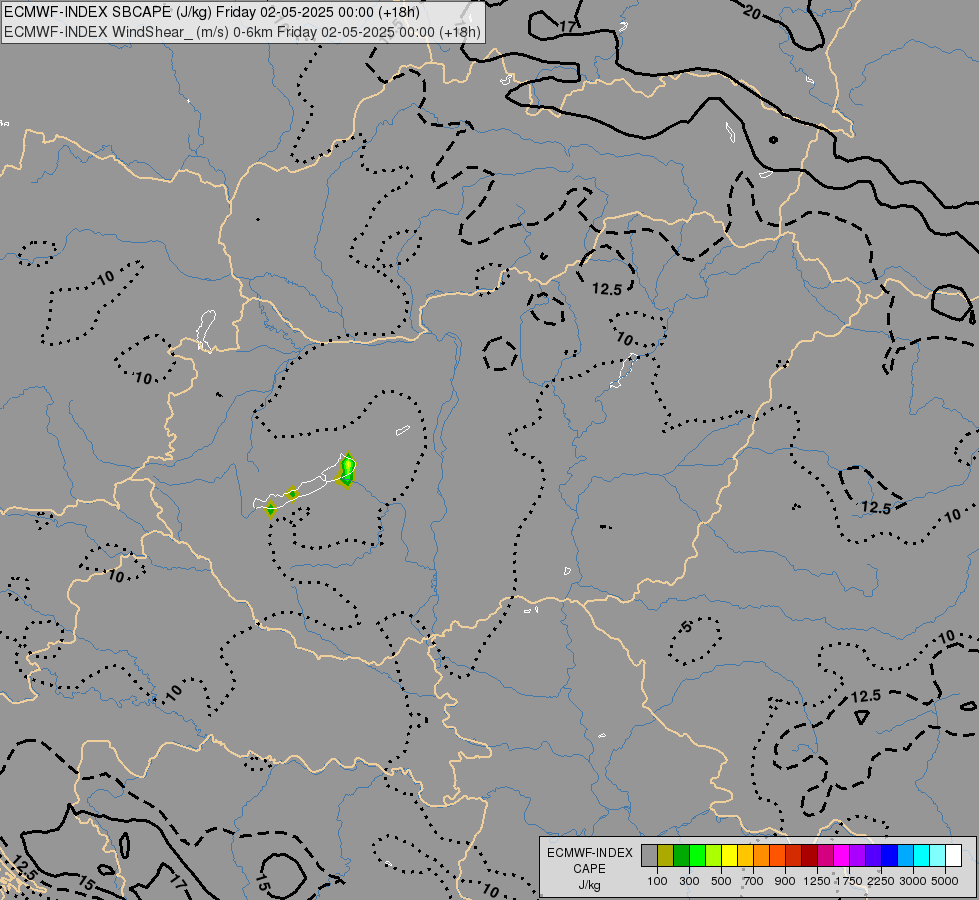The height and width of the screenshot is (900, 979).
Task: Click the legend value 700
Action: [x=754, y=881]
